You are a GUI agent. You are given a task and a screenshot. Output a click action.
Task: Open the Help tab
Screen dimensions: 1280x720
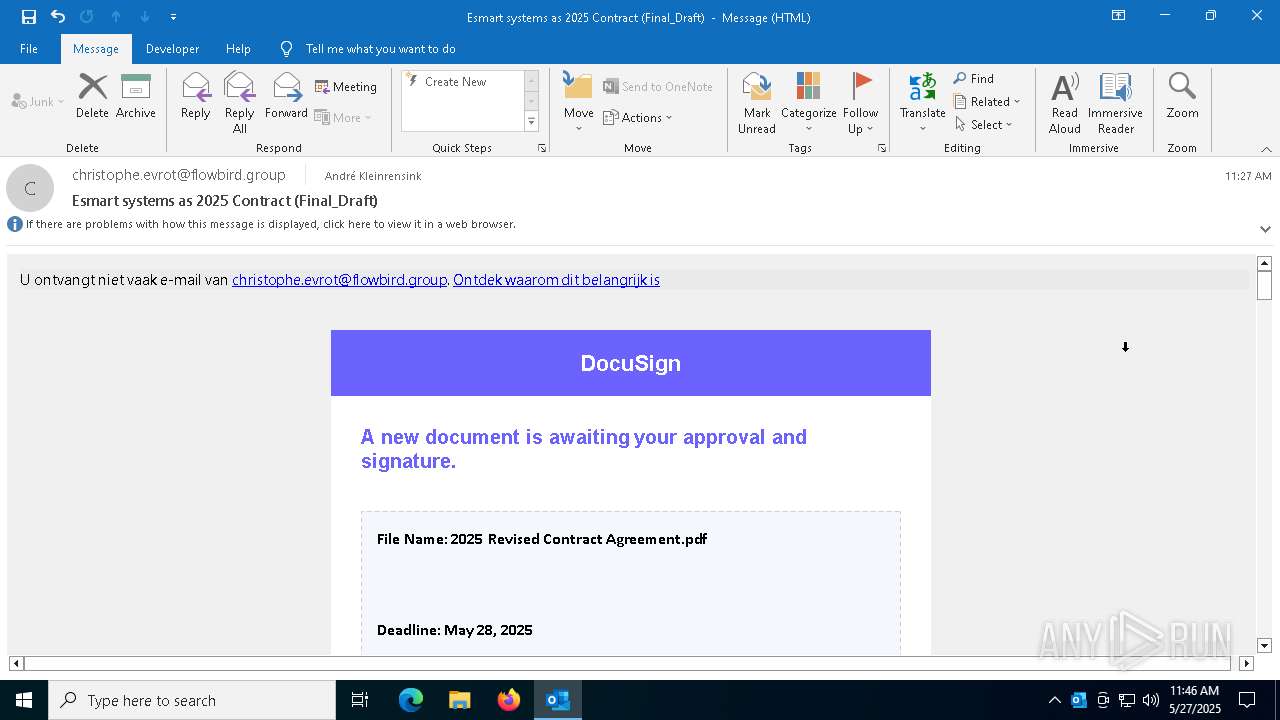[x=238, y=49]
